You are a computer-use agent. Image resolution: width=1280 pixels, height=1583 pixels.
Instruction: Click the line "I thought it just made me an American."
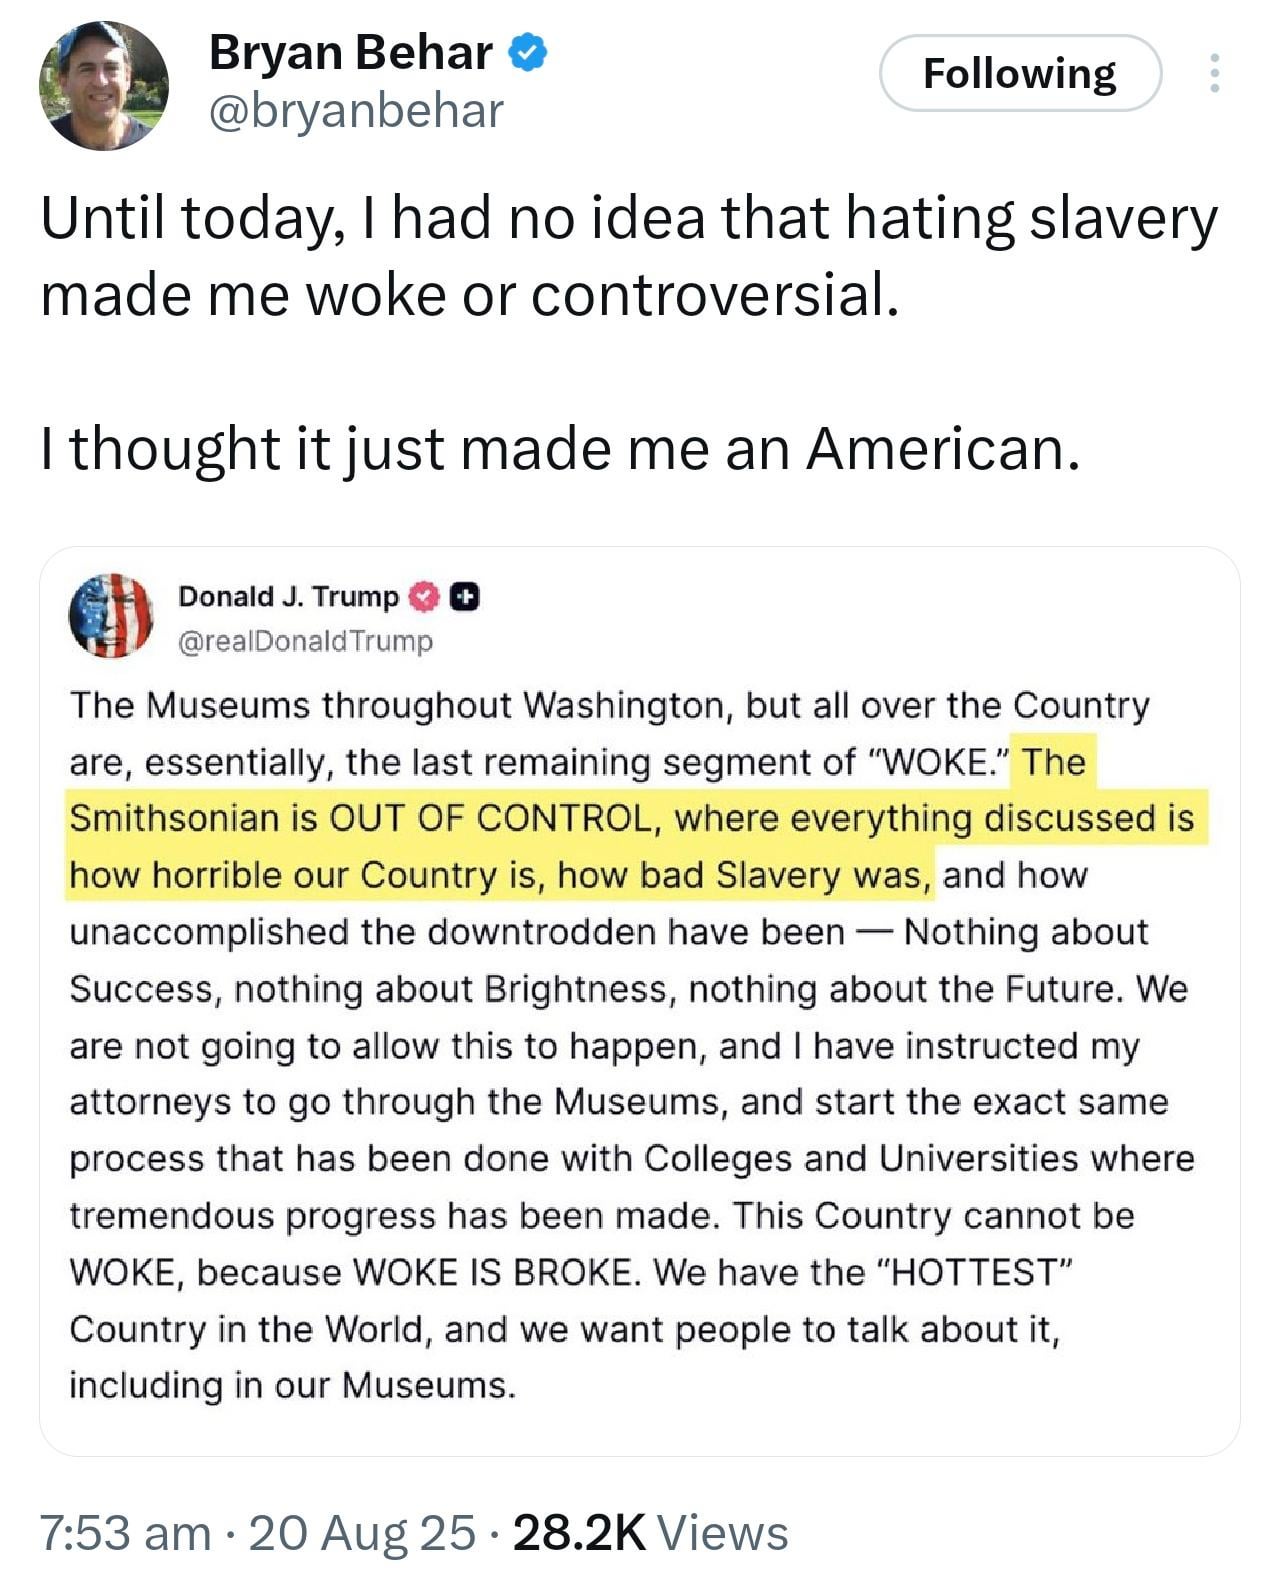click(561, 448)
